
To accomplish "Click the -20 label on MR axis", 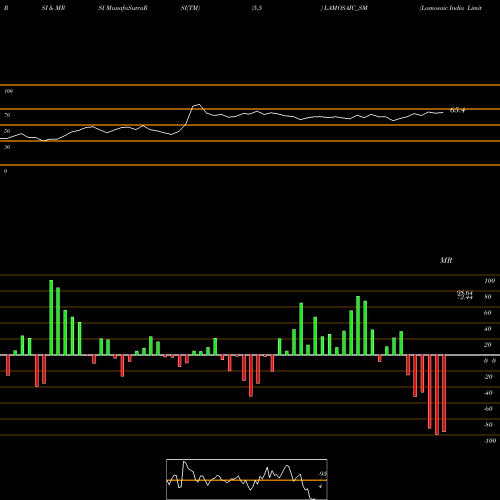I will click(488, 377).
